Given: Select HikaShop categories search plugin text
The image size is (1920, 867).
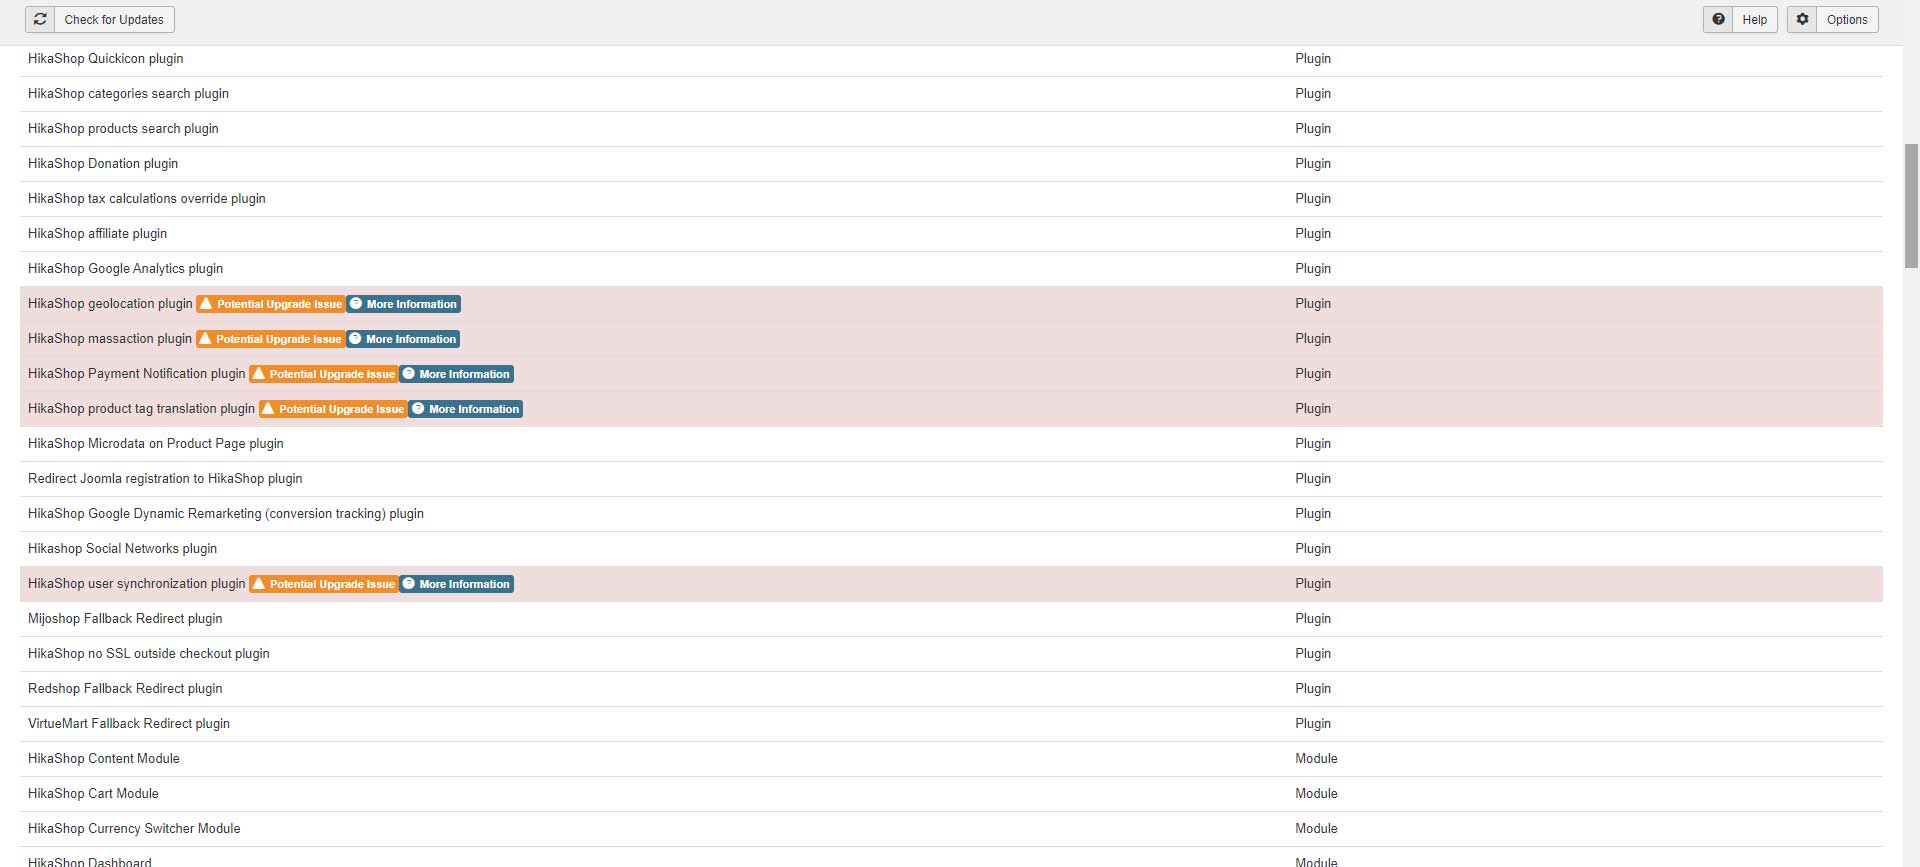Looking at the screenshot, I should (x=128, y=94).
